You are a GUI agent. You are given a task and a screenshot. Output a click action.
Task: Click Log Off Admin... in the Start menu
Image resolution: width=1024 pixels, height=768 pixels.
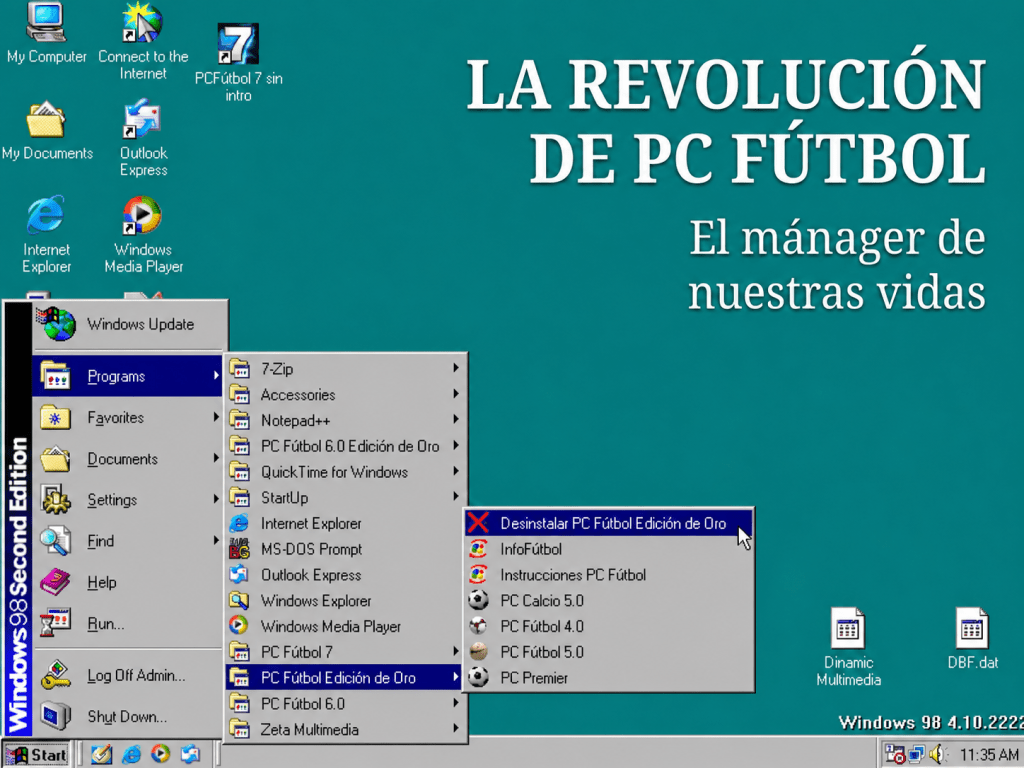[x=128, y=675]
